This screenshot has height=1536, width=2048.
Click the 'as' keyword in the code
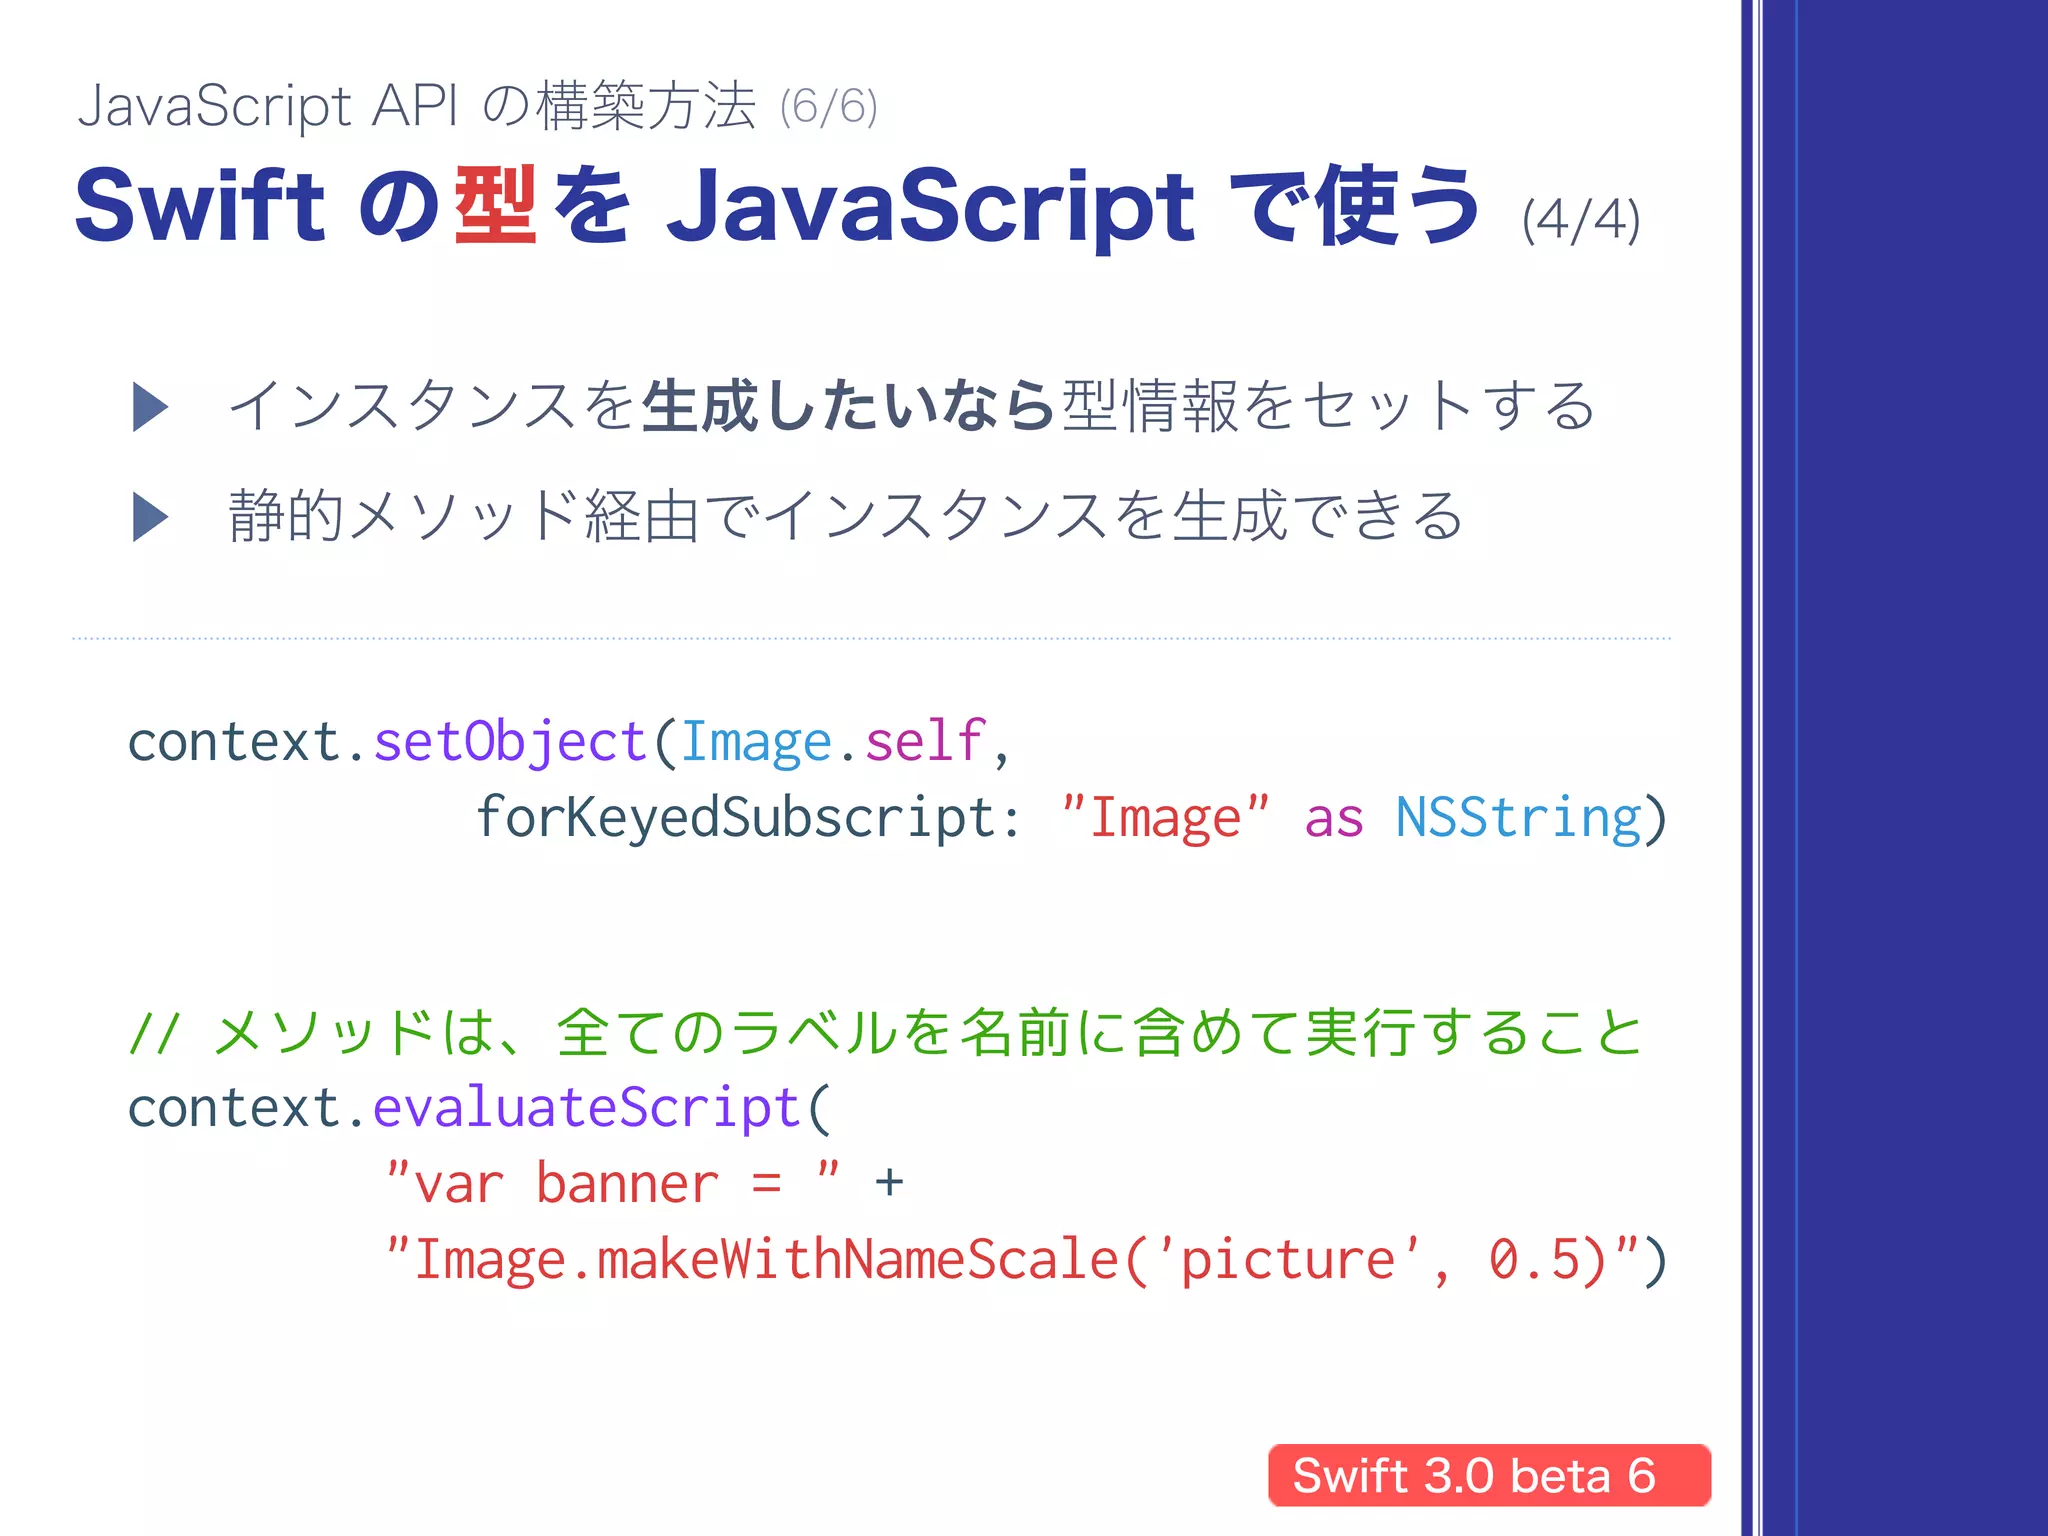click(1334, 819)
